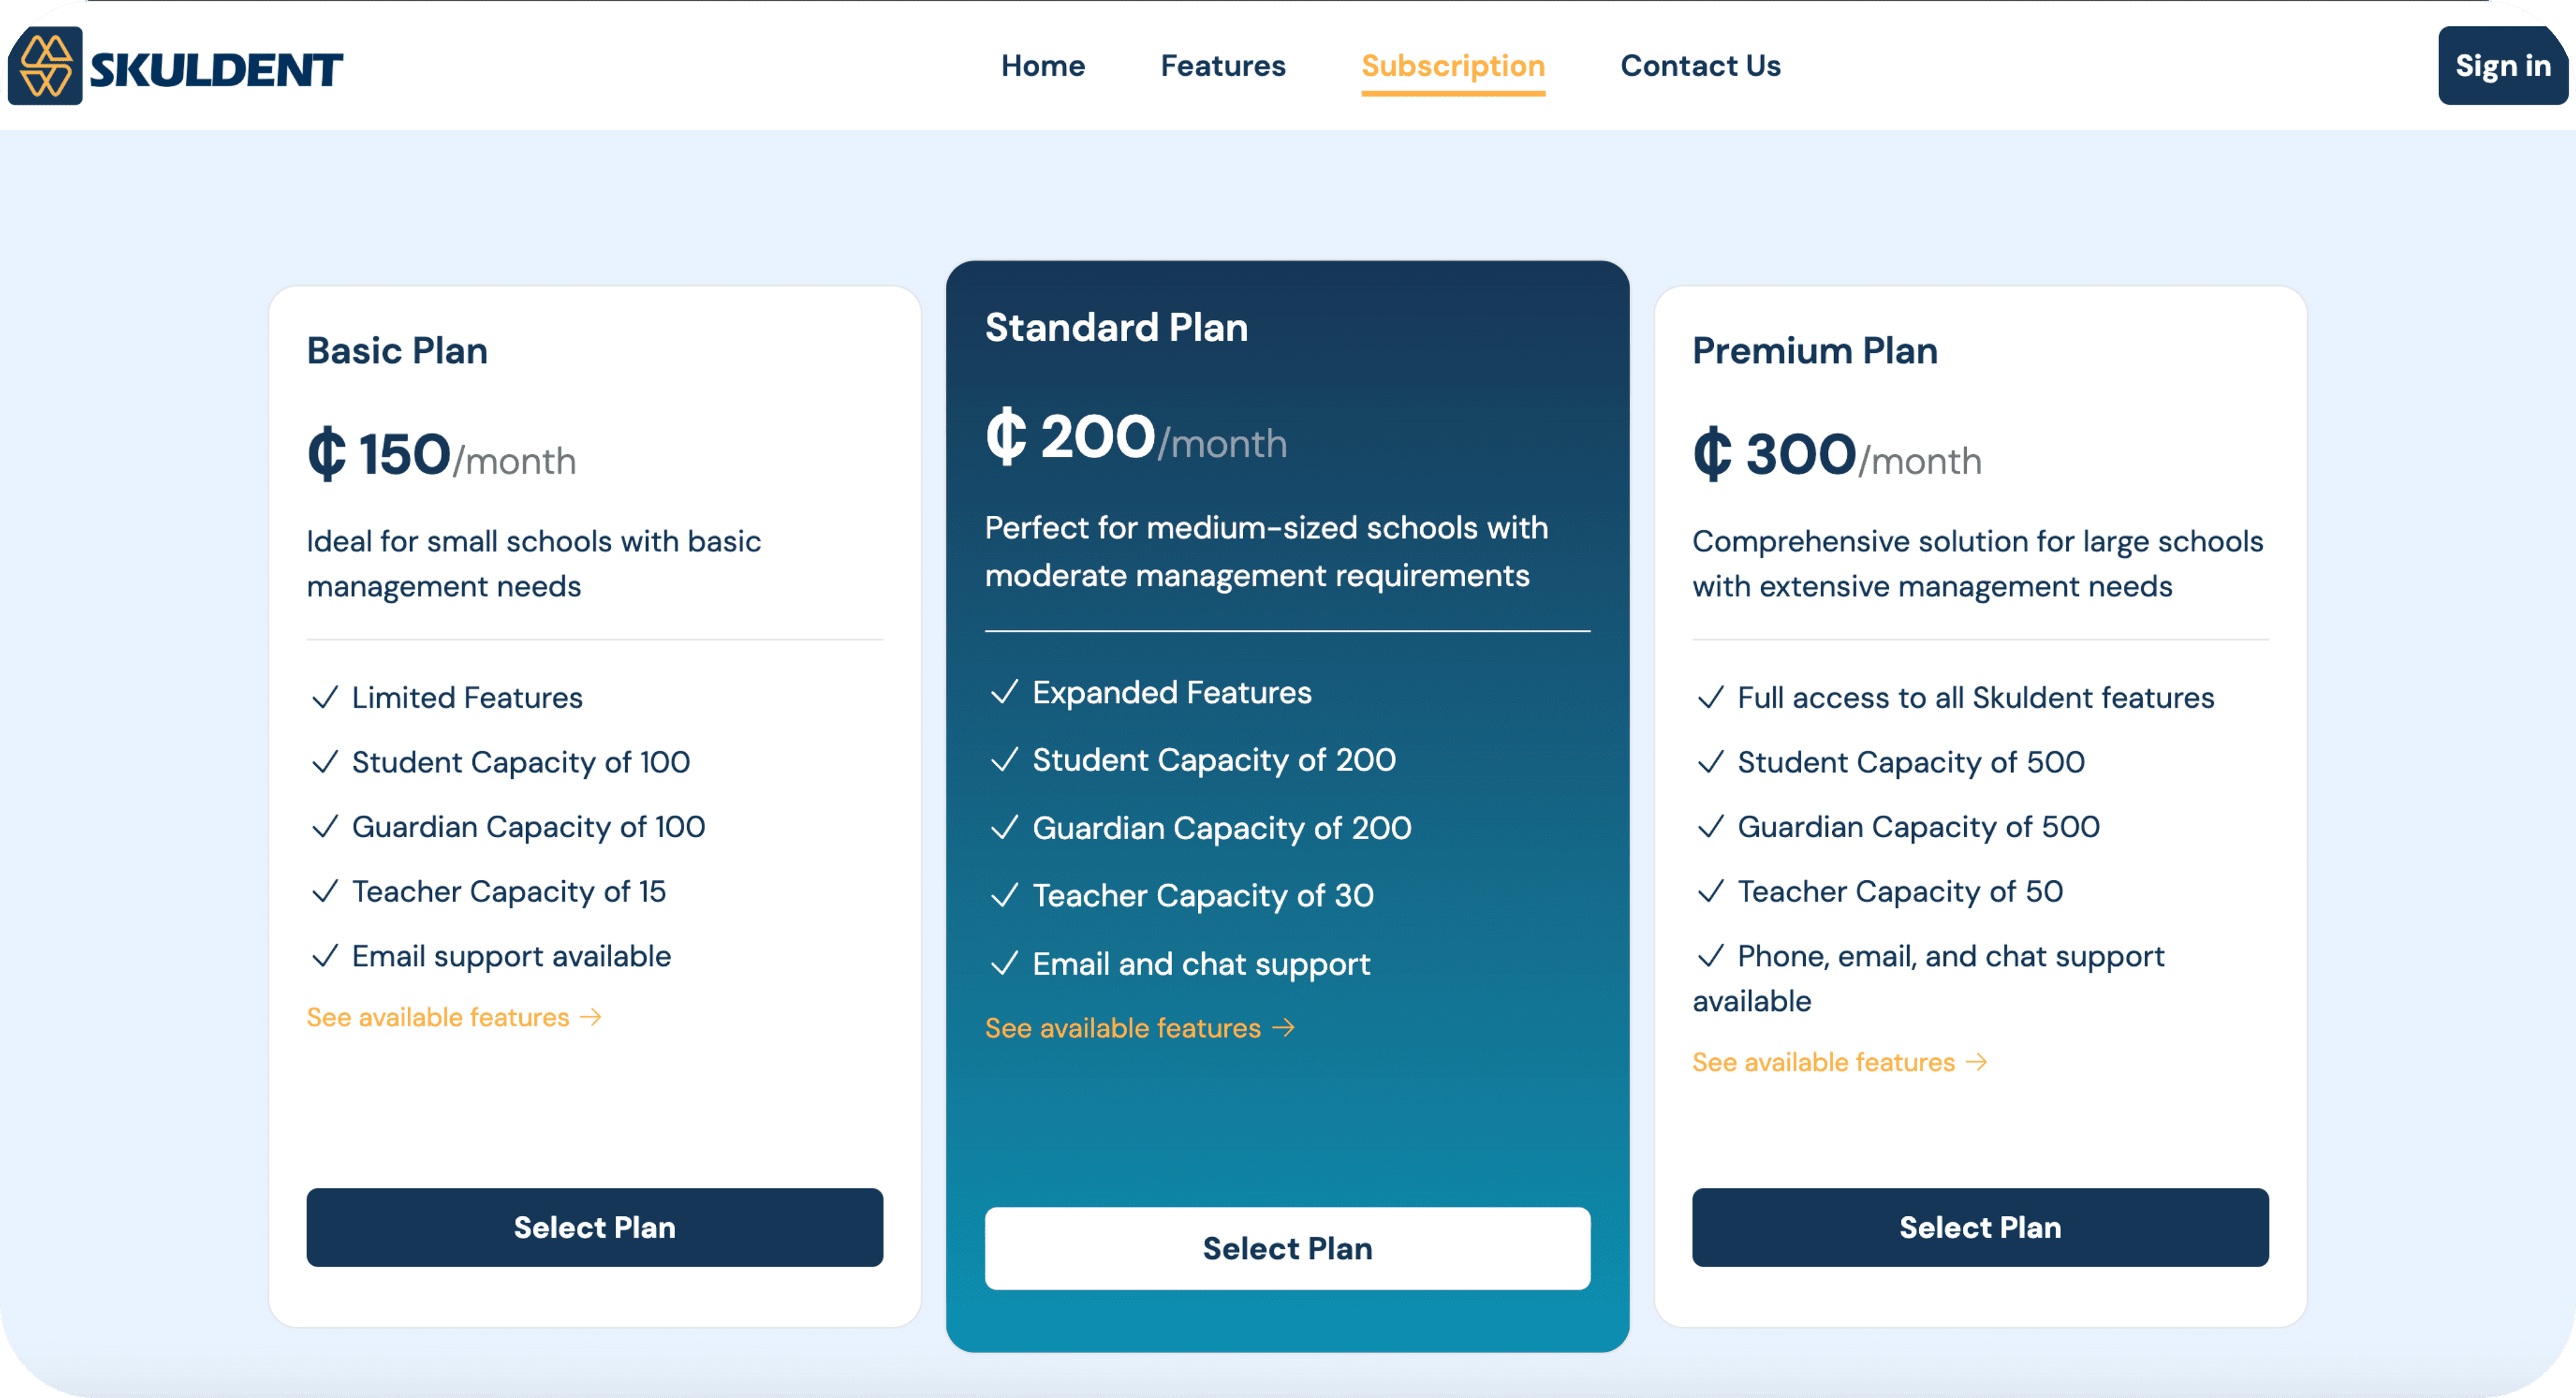Click the arrow icon in Premium Plan features link
The width and height of the screenshot is (2576, 1398).
(x=1976, y=1062)
